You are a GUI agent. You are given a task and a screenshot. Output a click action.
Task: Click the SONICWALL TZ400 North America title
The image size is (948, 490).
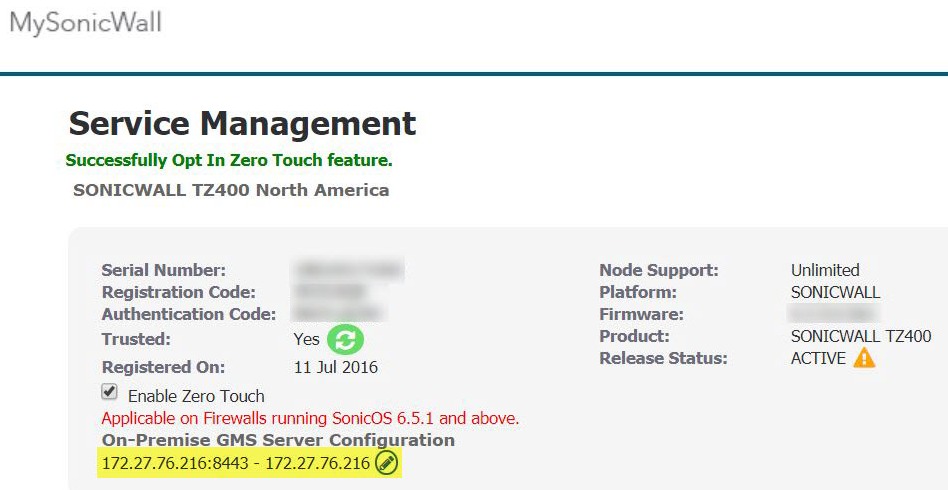pos(231,190)
